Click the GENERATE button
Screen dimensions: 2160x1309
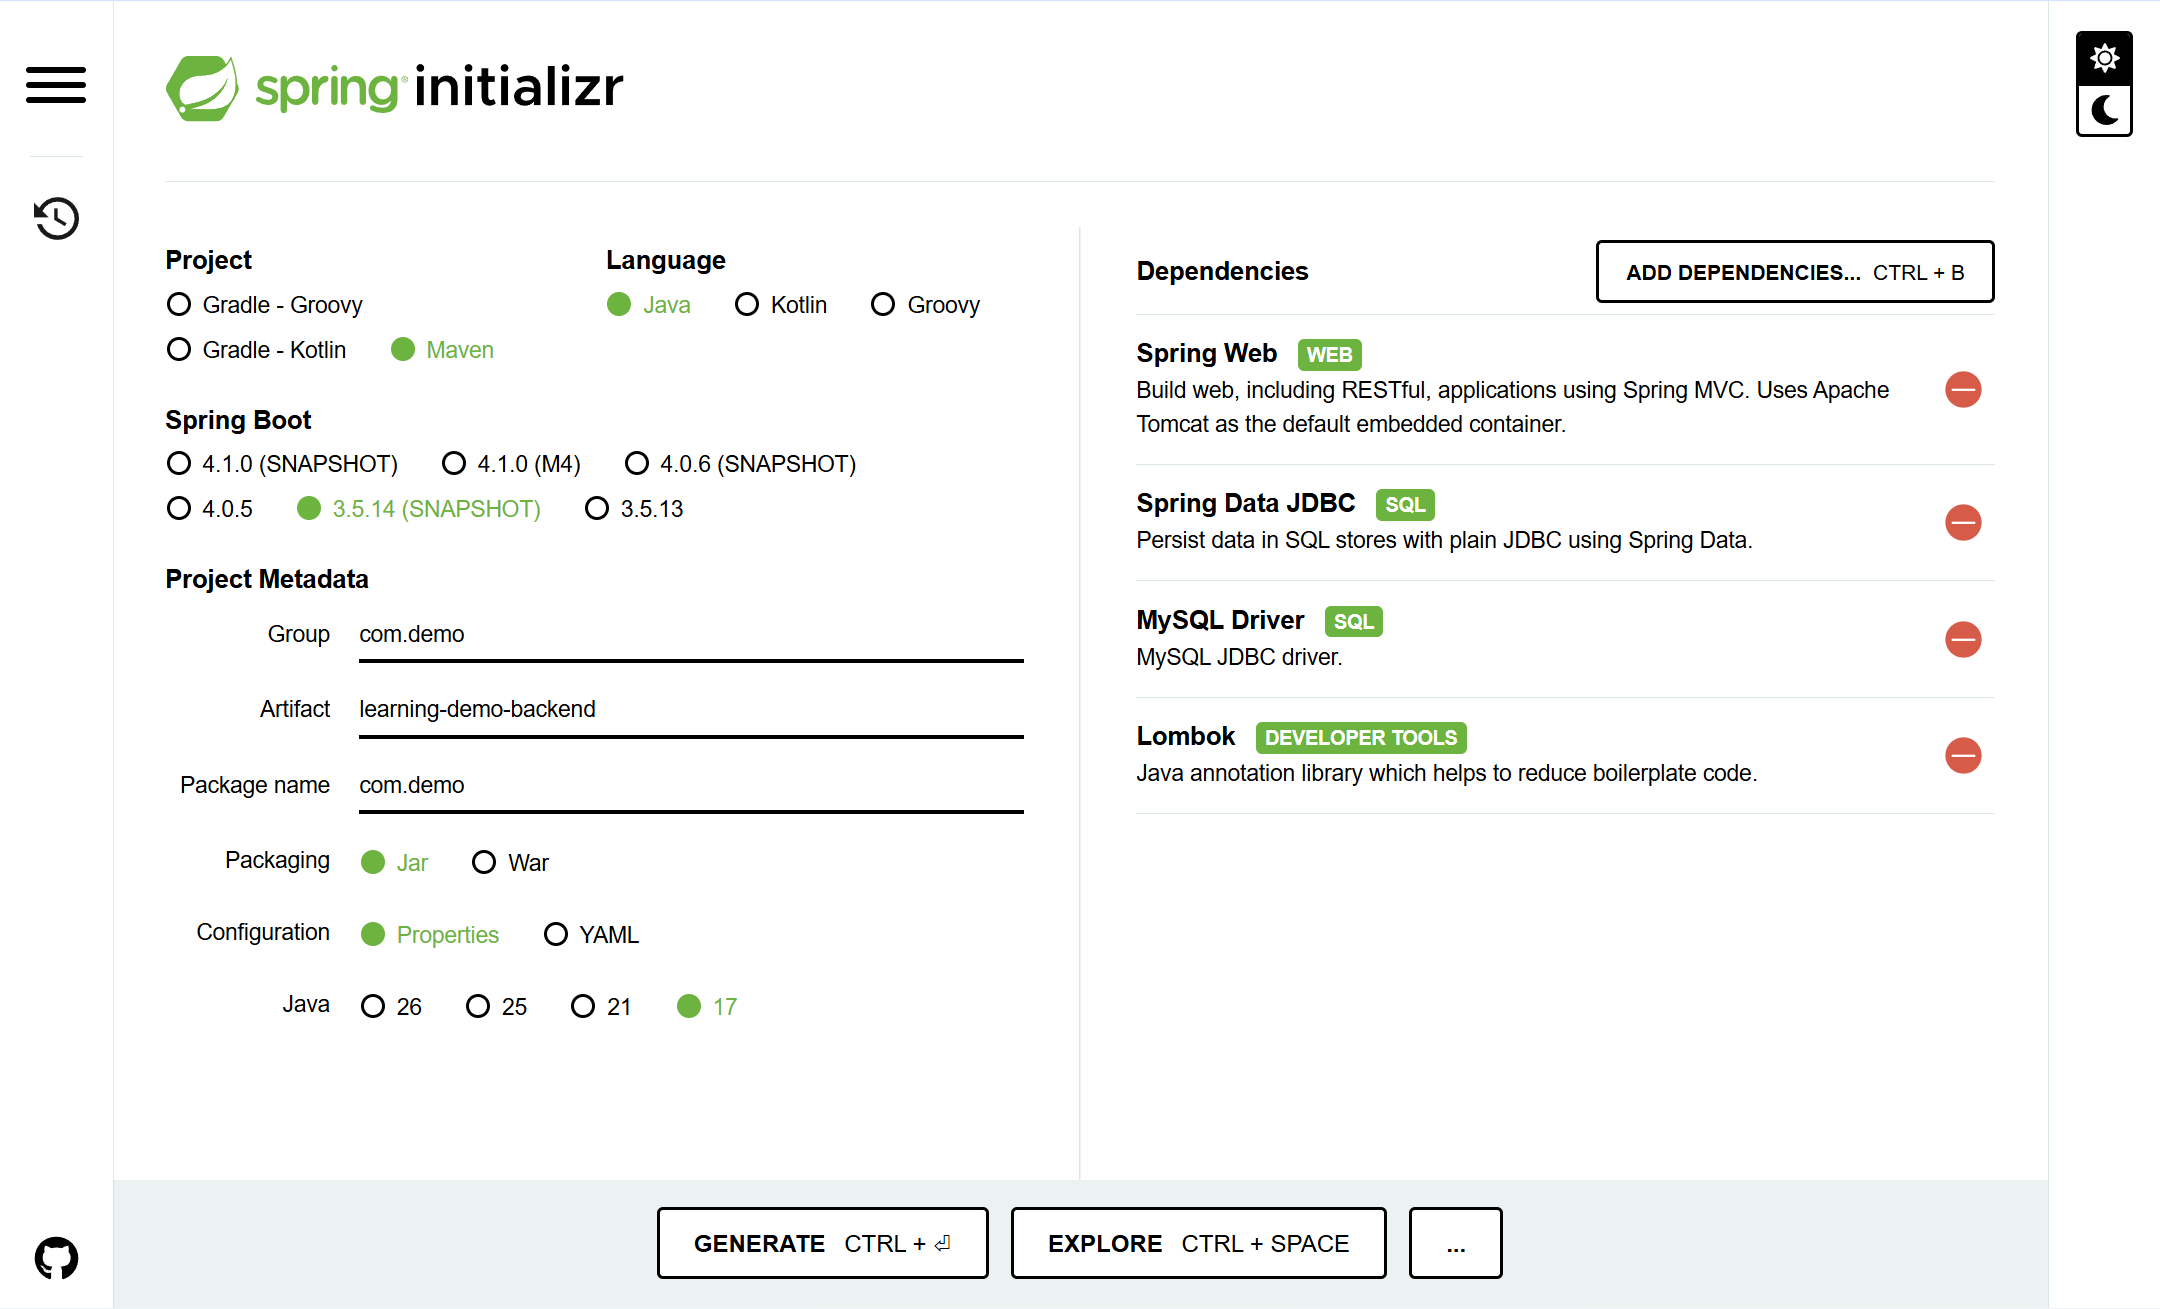(x=822, y=1243)
